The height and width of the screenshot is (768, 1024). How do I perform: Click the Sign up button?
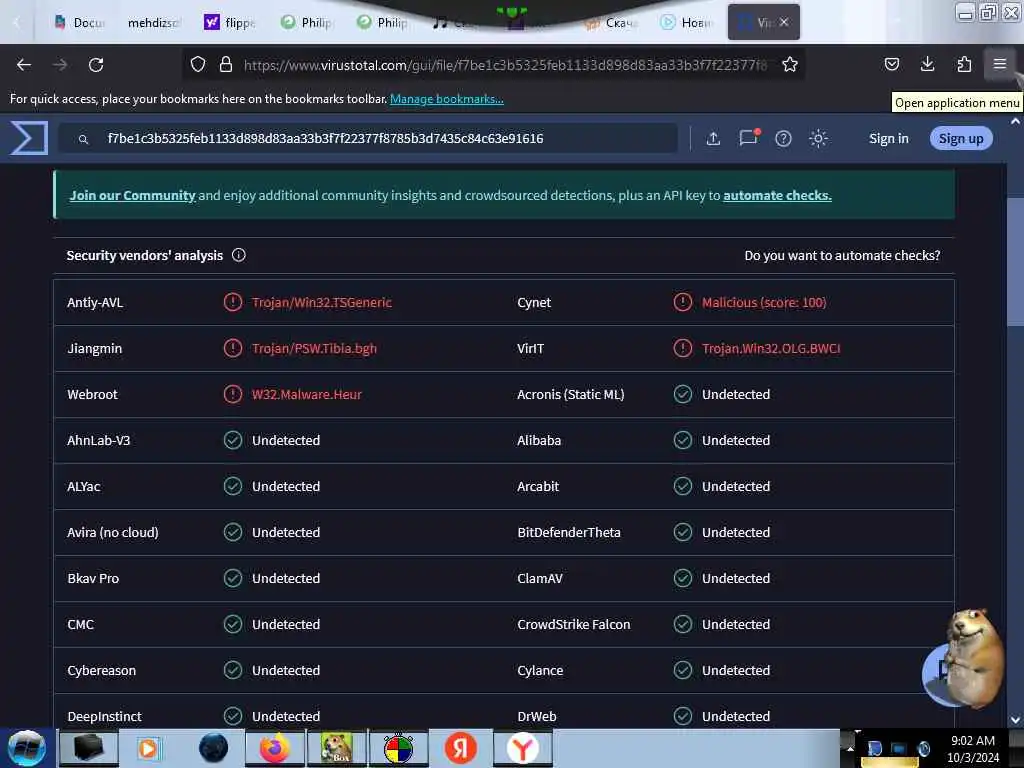[961, 138]
